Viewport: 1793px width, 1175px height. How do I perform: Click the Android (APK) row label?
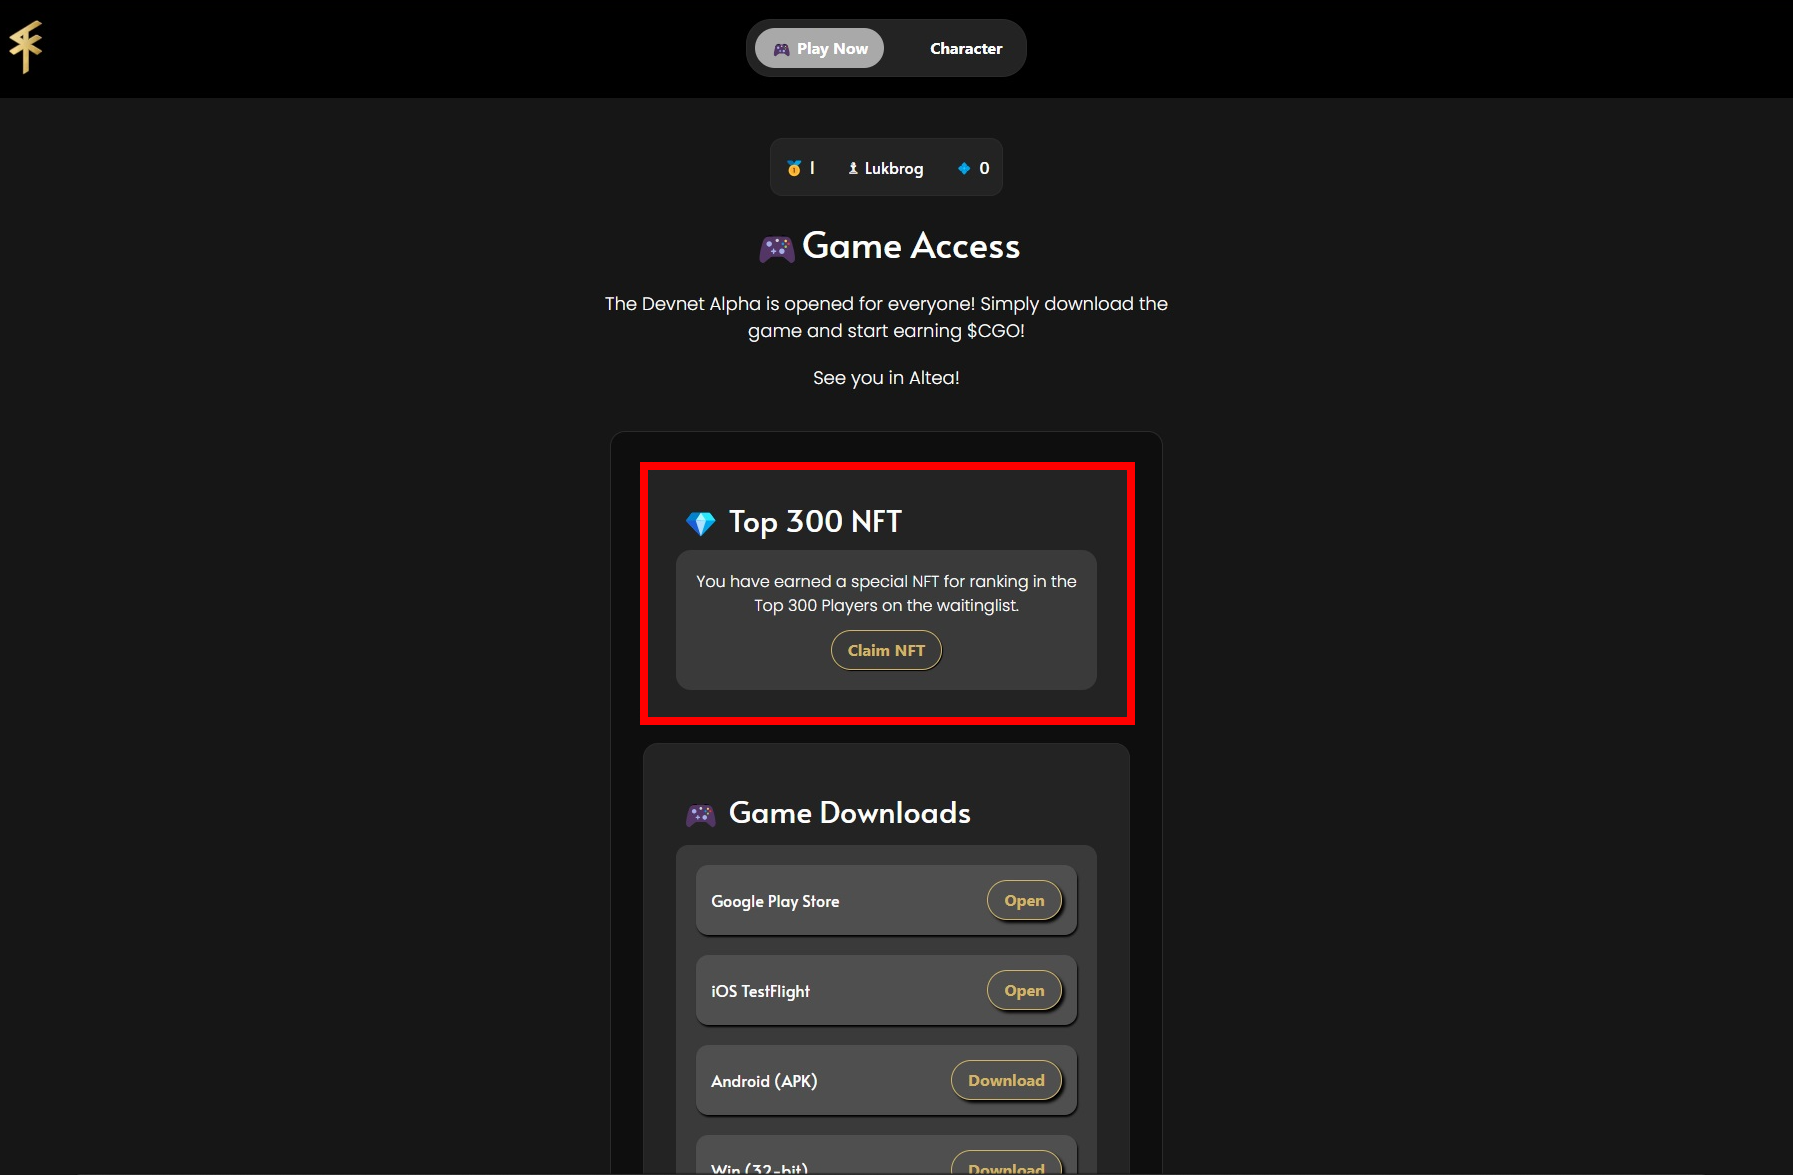(x=763, y=1081)
